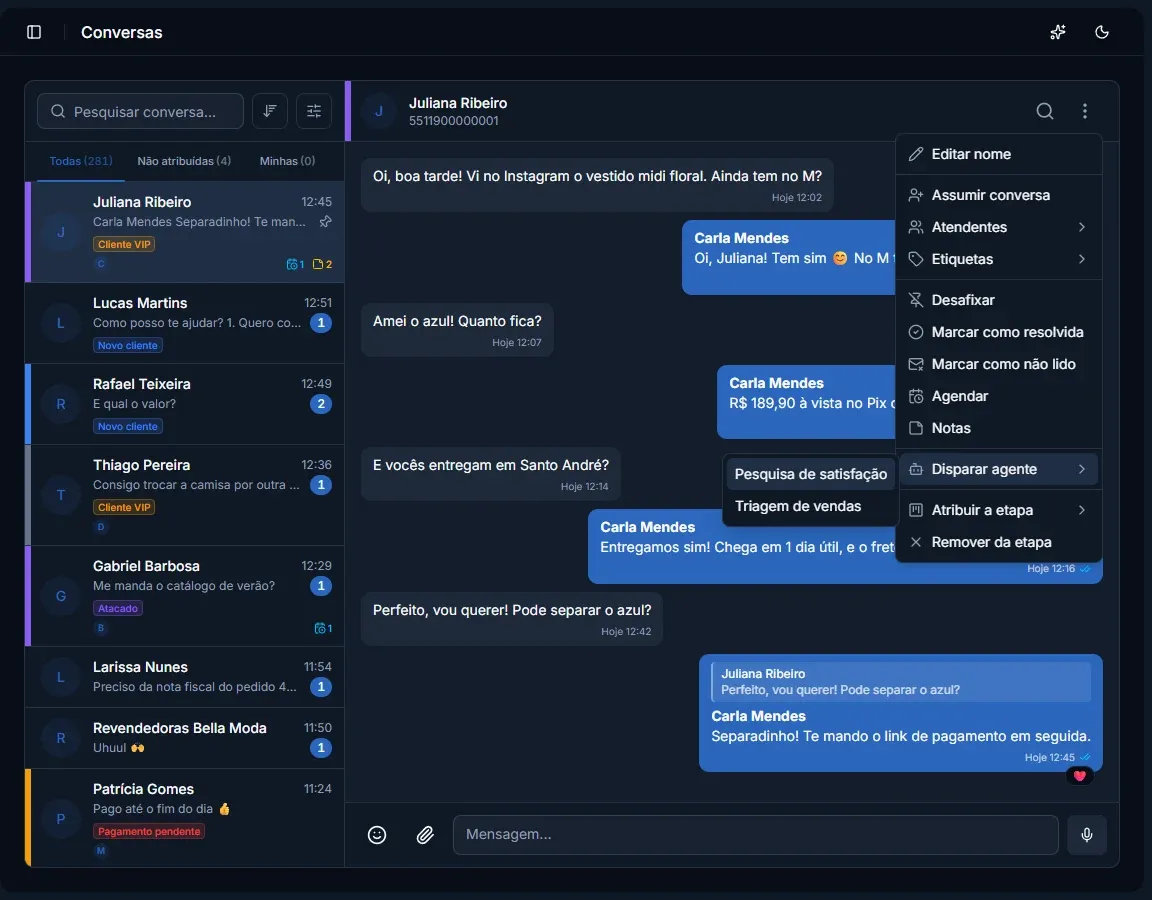Image resolution: width=1152 pixels, height=900 pixels.
Task: Click Lucas Martins avatar in list
Action: [x=60, y=323]
